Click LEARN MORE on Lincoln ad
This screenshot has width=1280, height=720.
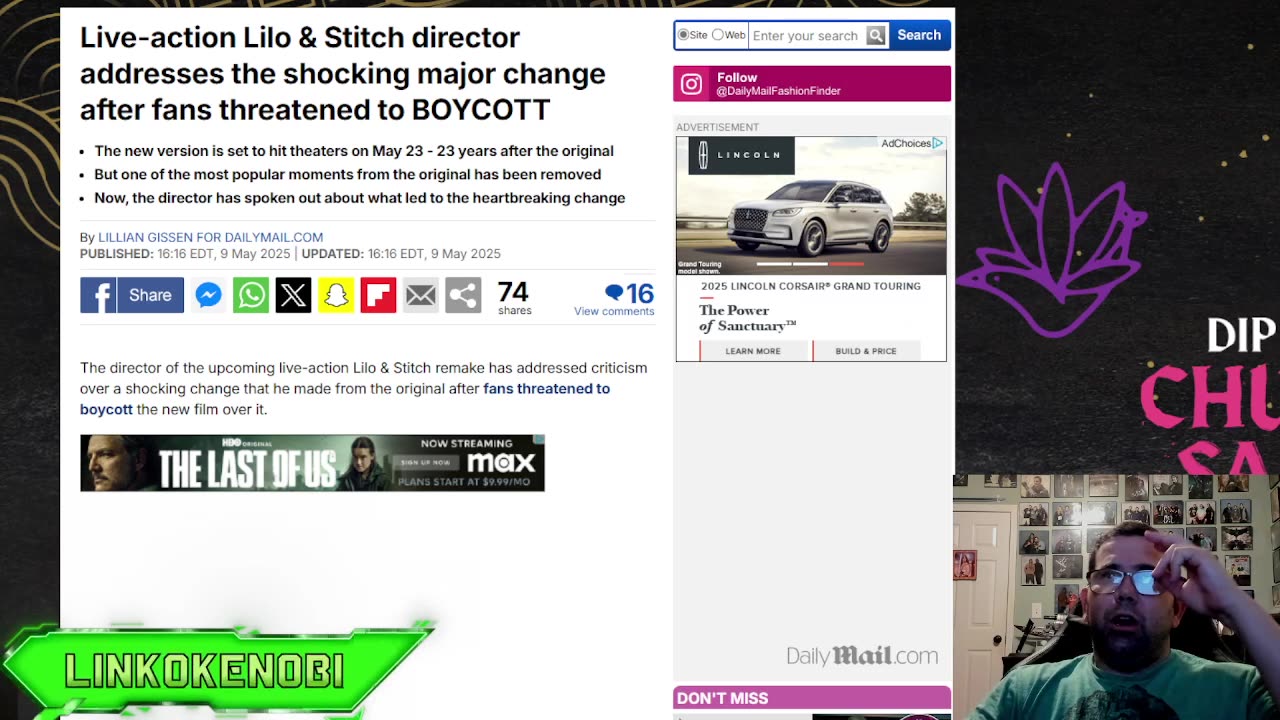coord(753,351)
